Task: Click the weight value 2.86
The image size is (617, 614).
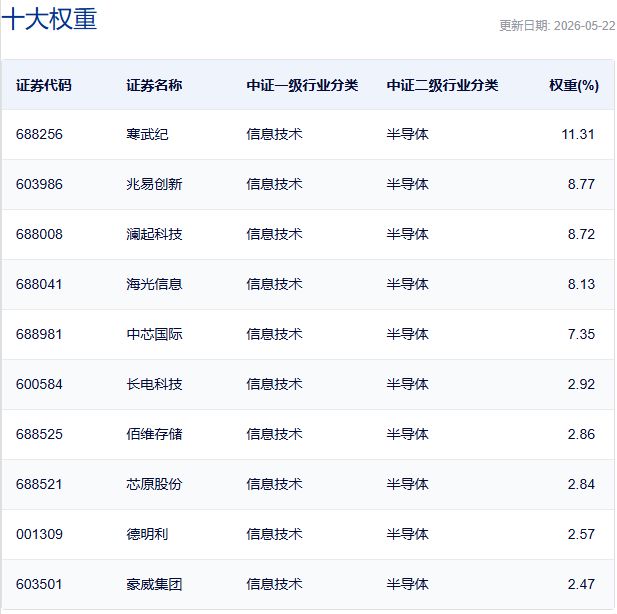Action: point(581,434)
